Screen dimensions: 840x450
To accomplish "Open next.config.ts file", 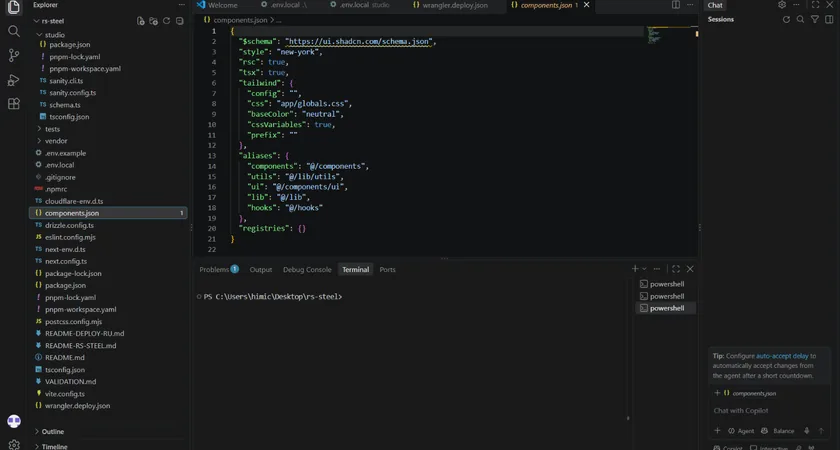I will (65, 261).
